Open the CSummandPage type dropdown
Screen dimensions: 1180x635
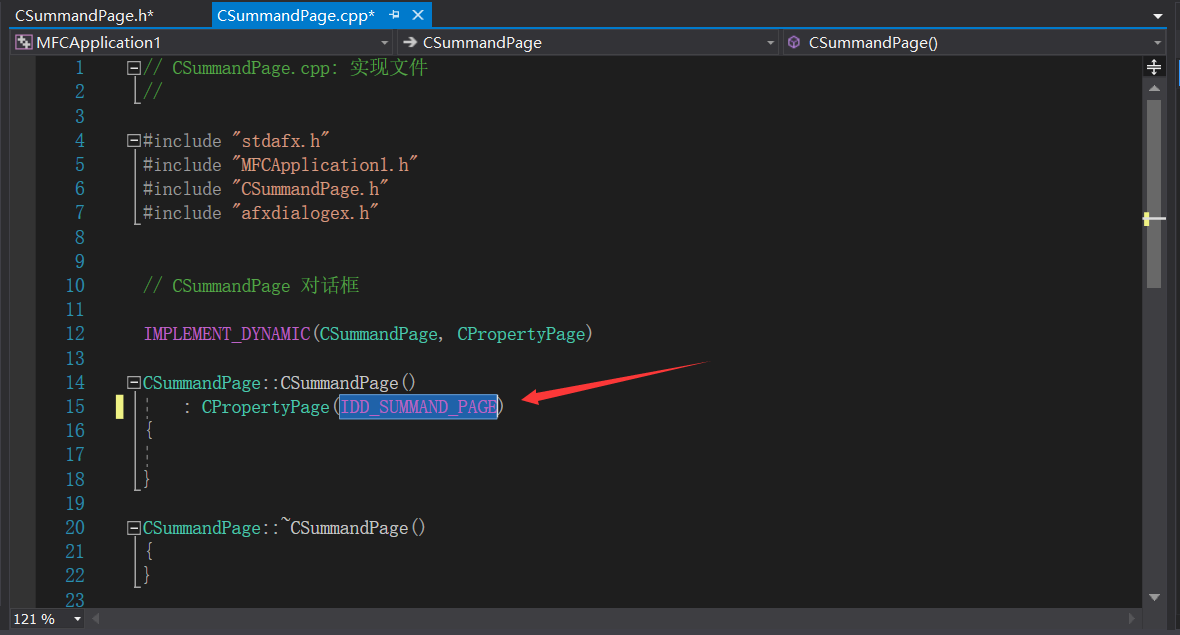point(768,42)
